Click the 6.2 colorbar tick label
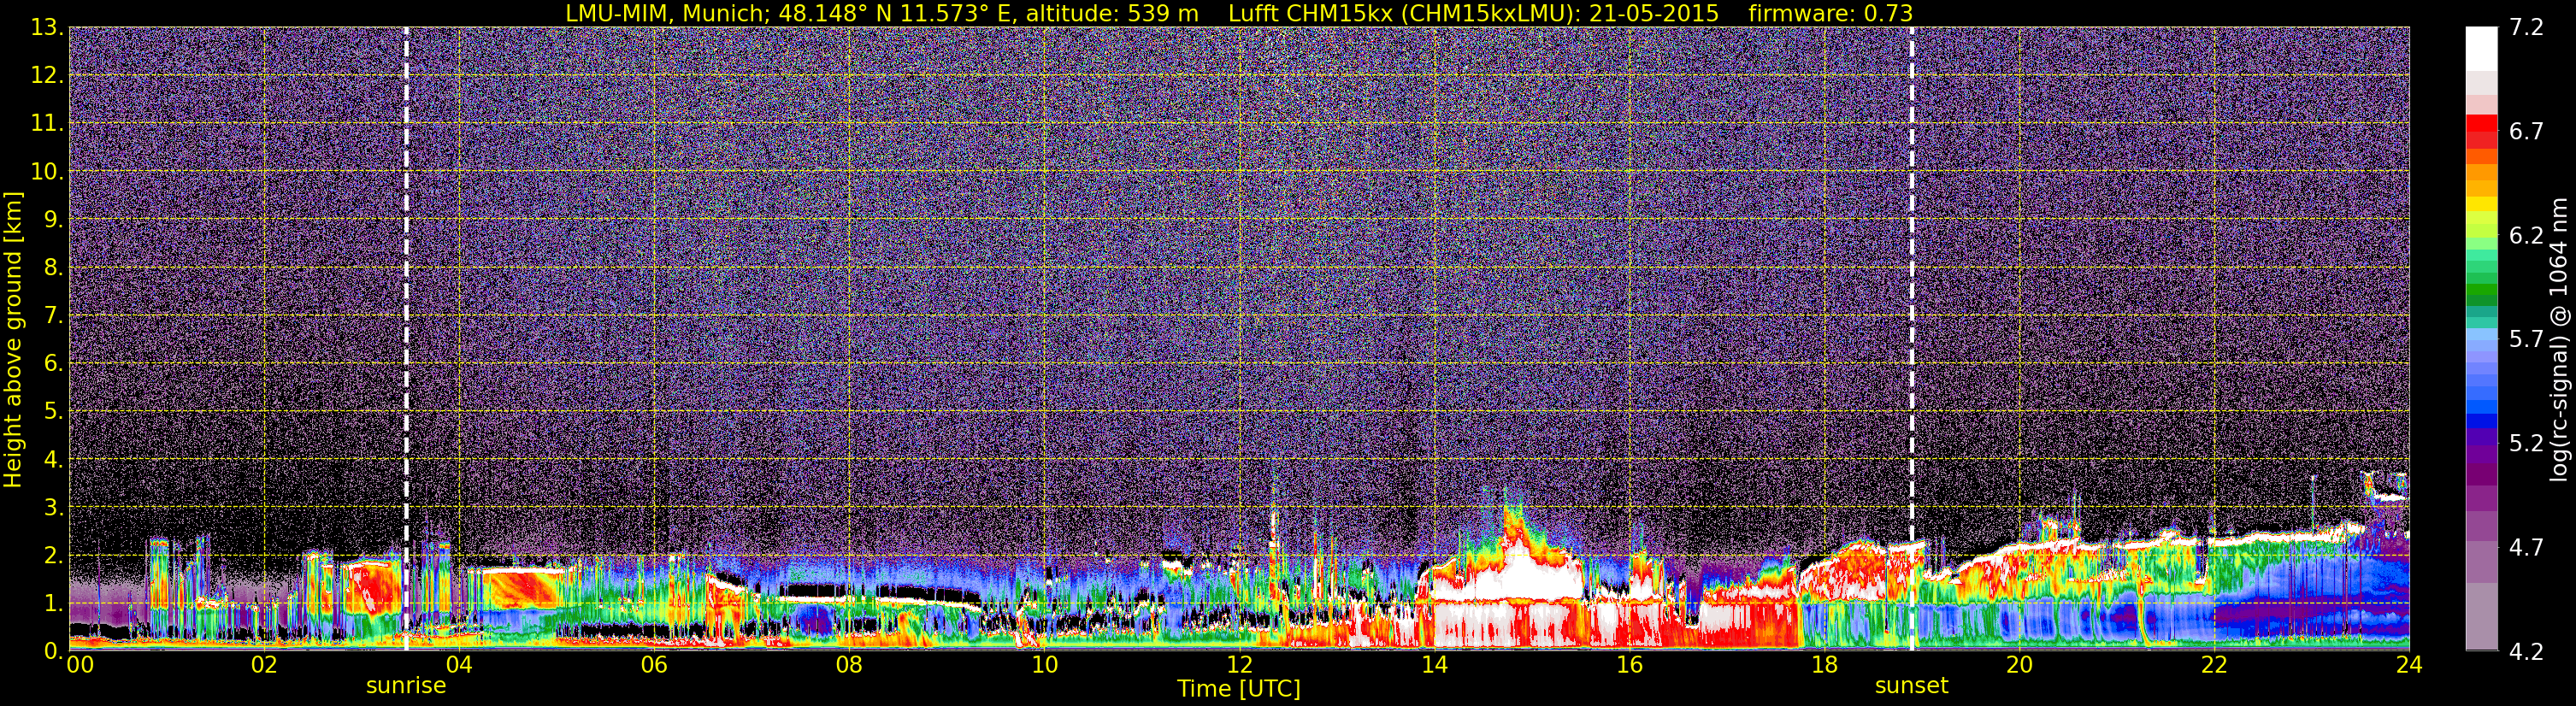This screenshot has height=706, width=2576. (x=2526, y=236)
